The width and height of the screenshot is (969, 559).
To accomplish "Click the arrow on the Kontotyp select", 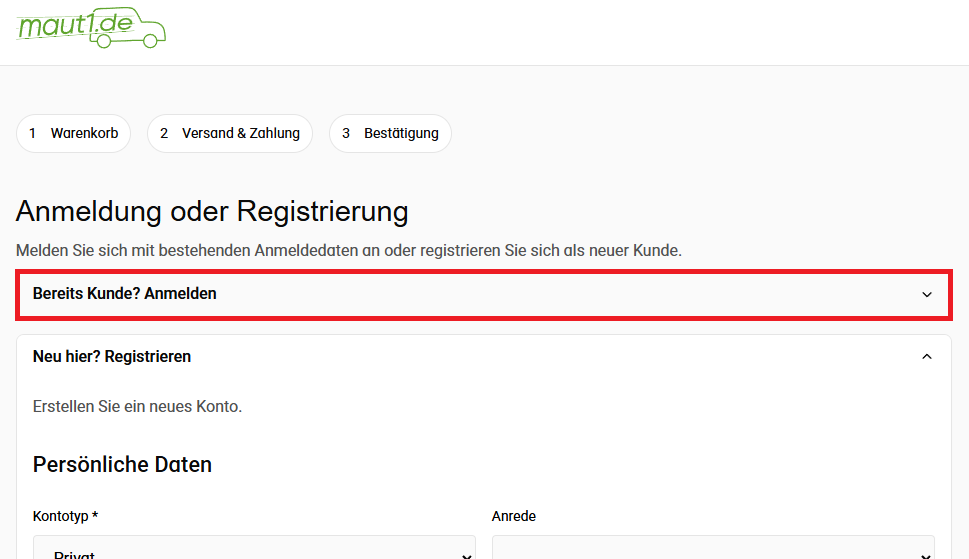I will point(466,553).
